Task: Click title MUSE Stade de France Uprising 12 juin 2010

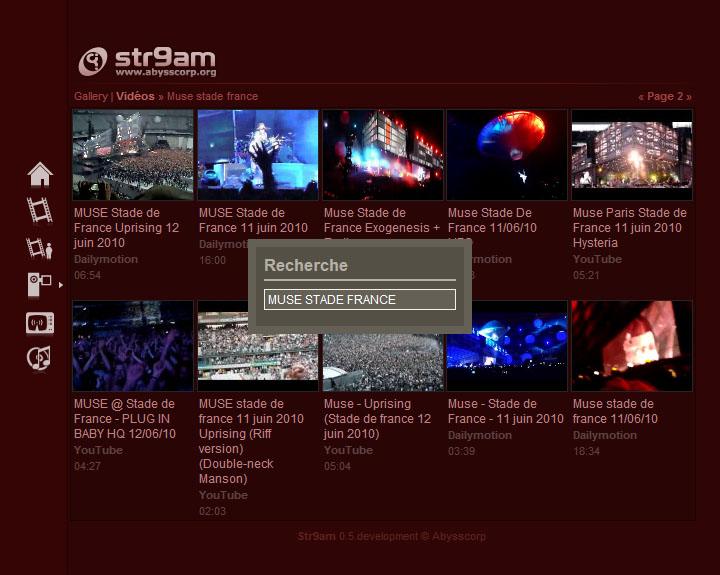Action: pos(126,228)
